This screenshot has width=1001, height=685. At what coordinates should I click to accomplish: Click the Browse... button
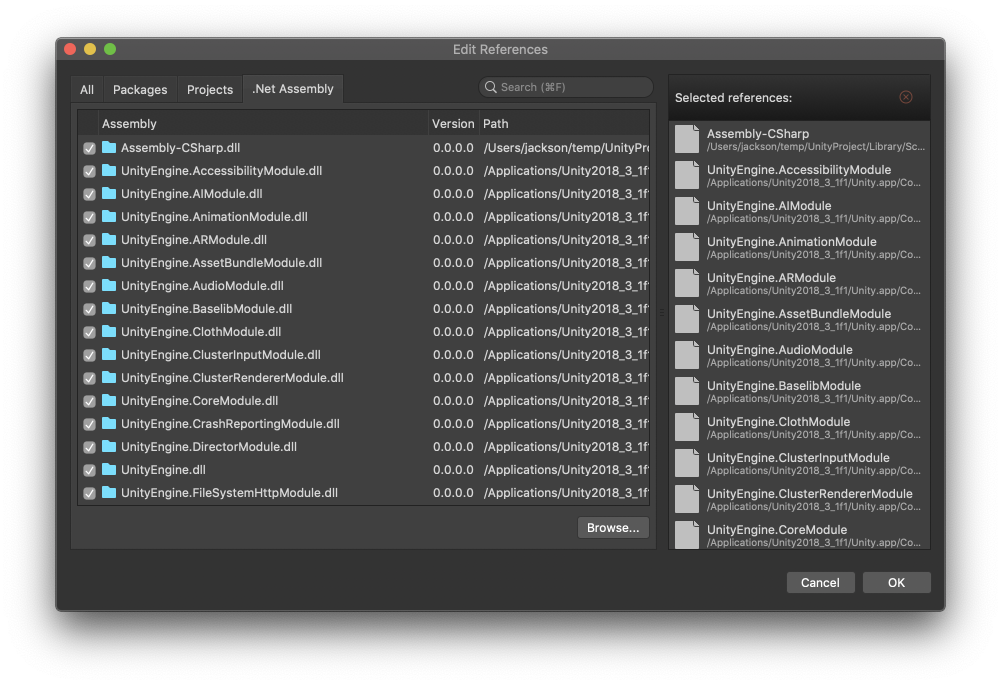click(613, 528)
